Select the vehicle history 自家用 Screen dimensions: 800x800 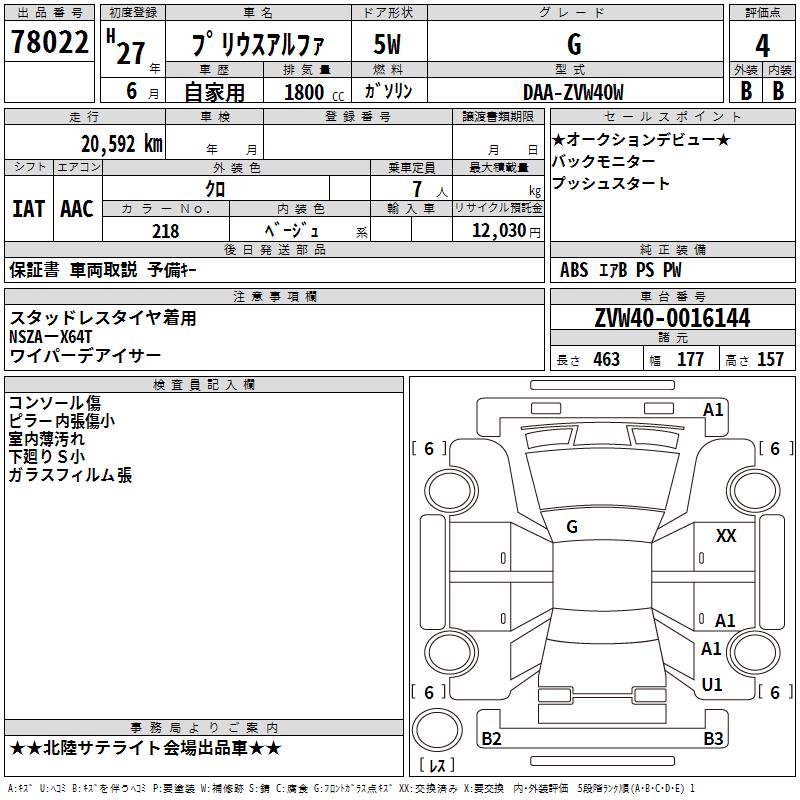(214, 92)
